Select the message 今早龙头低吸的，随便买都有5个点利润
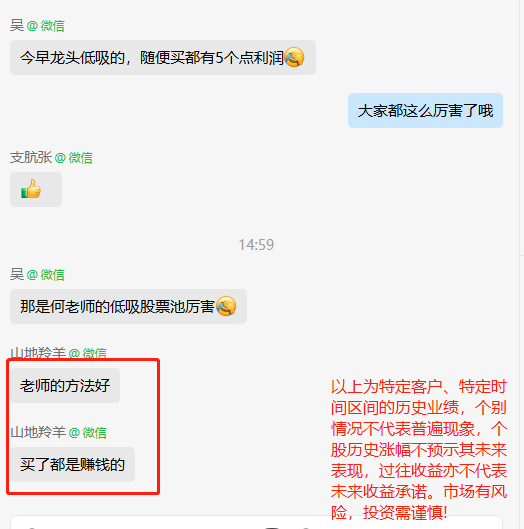The width and height of the screenshot is (524, 529). point(163,57)
